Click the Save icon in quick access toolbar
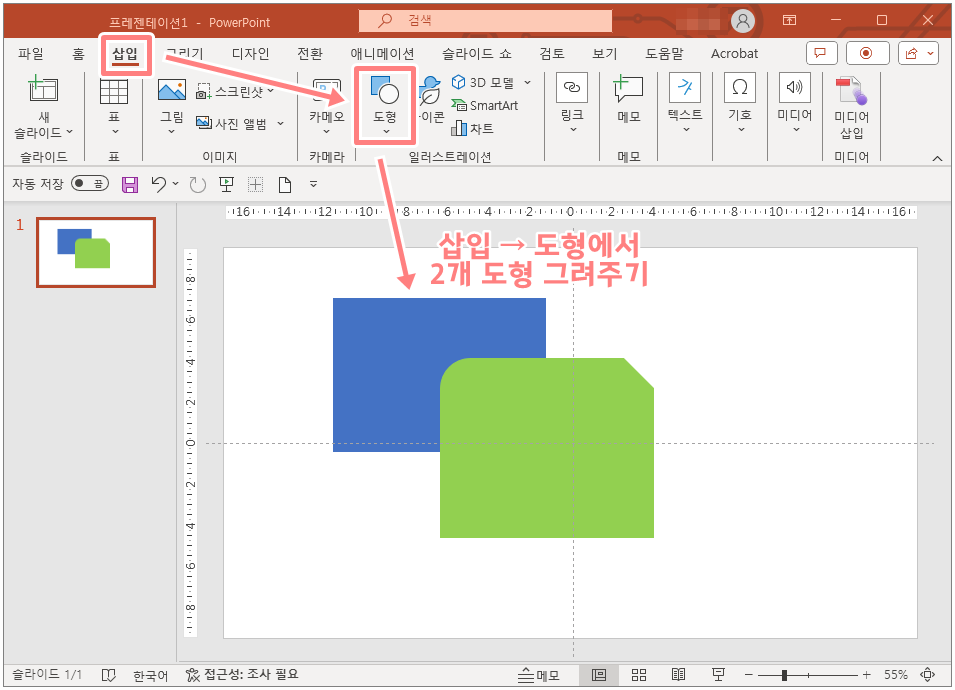This screenshot has height=690, width=955. coord(131,183)
